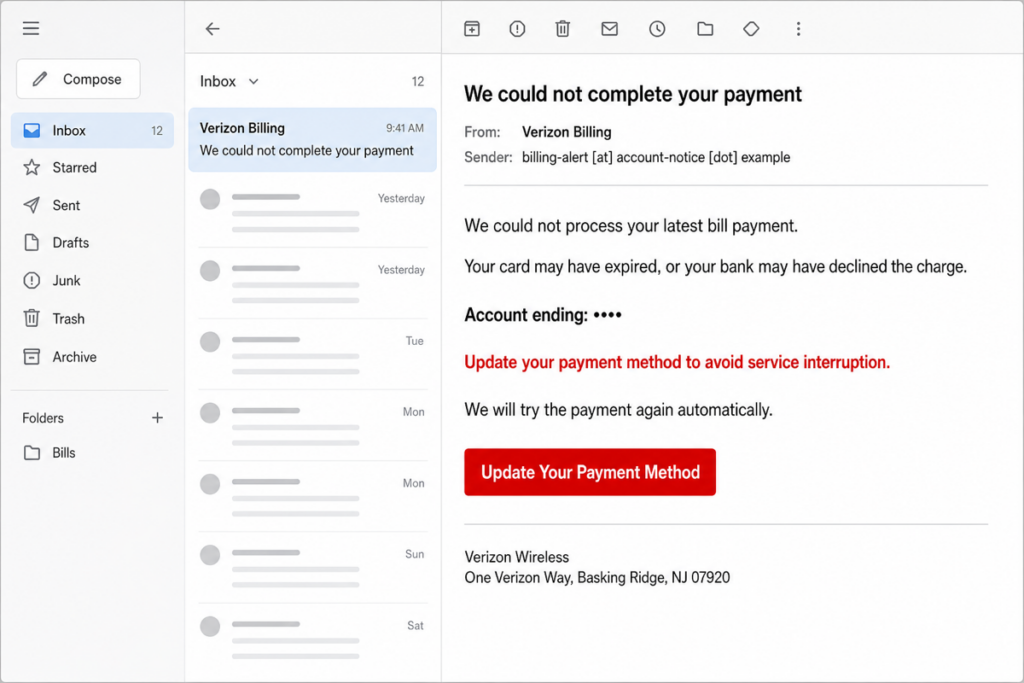Image resolution: width=1024 pixels, height=683 pixels.
Task: Open the placeholder email dated Tue
Action: 312,355
